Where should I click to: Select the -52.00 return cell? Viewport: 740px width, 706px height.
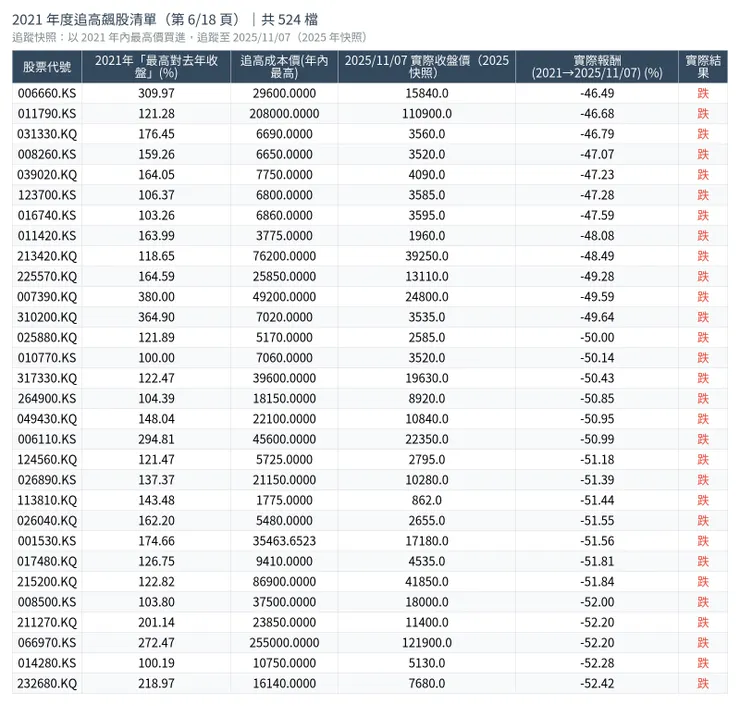(597, 602)
